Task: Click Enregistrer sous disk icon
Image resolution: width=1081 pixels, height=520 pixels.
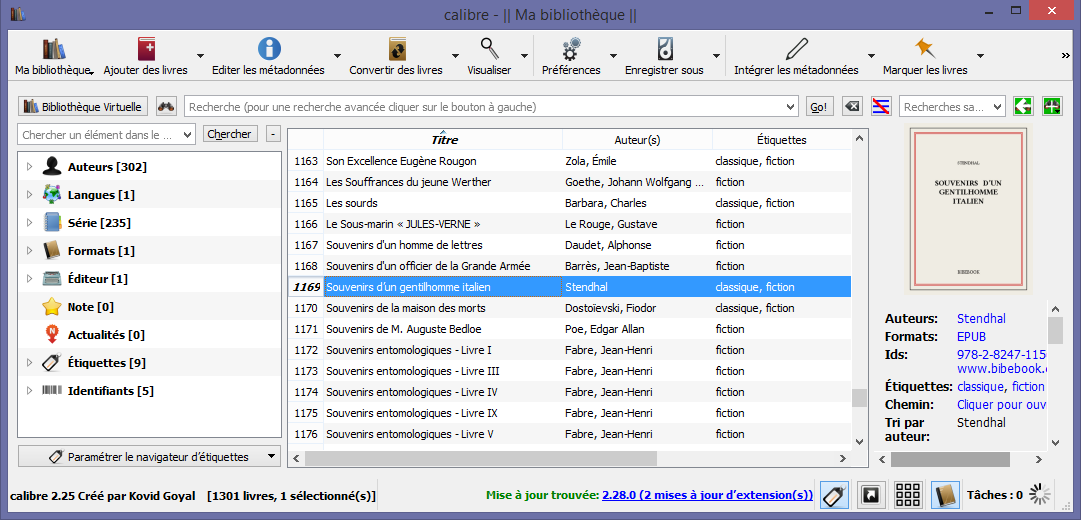Action: [x=665, y=49]
